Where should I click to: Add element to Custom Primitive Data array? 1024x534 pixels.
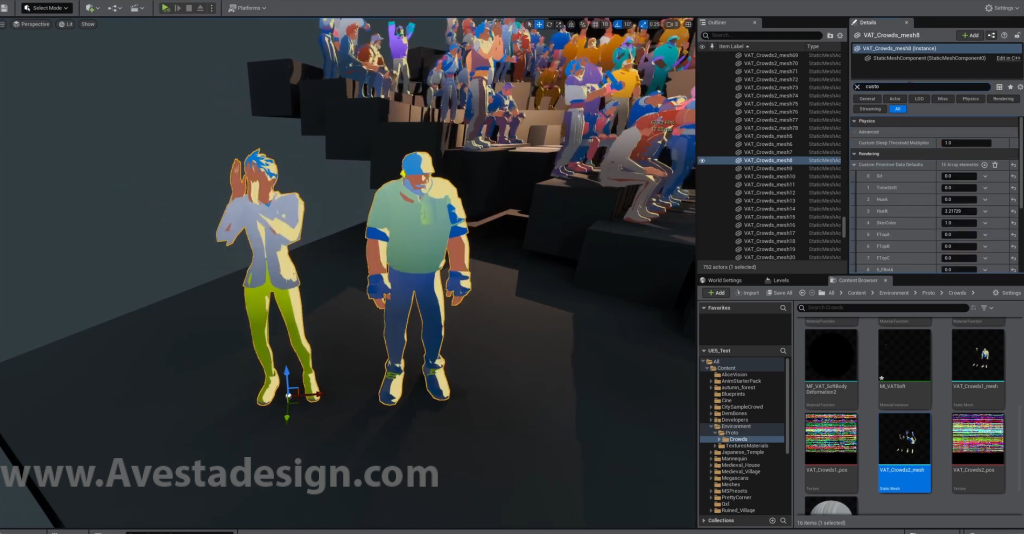[x=984, y=165]
